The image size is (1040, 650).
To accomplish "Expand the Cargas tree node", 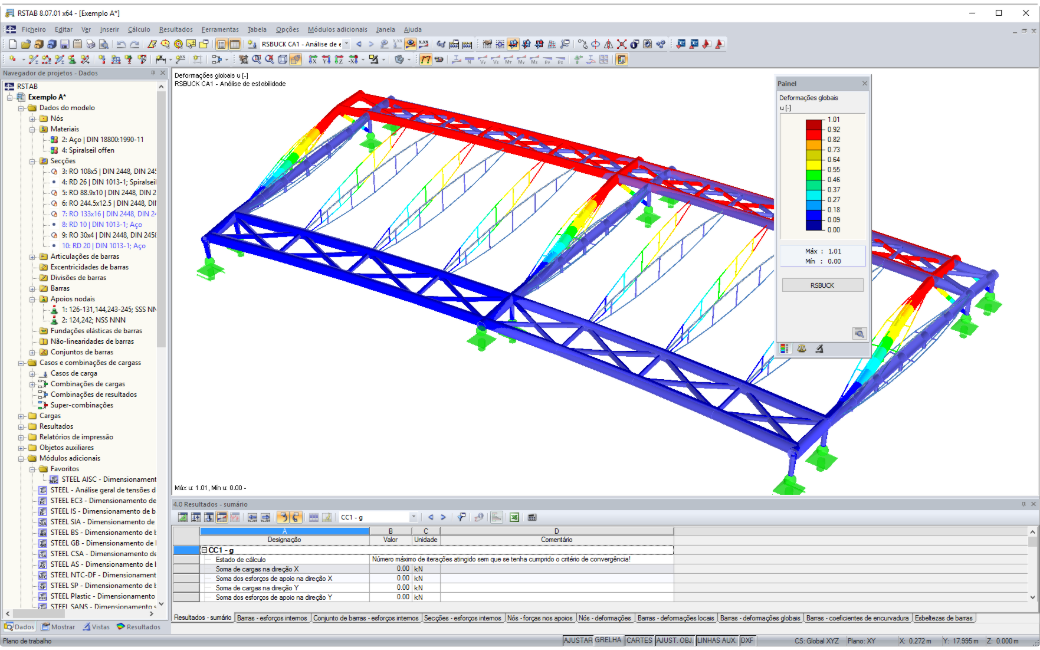I will (21, 416).
